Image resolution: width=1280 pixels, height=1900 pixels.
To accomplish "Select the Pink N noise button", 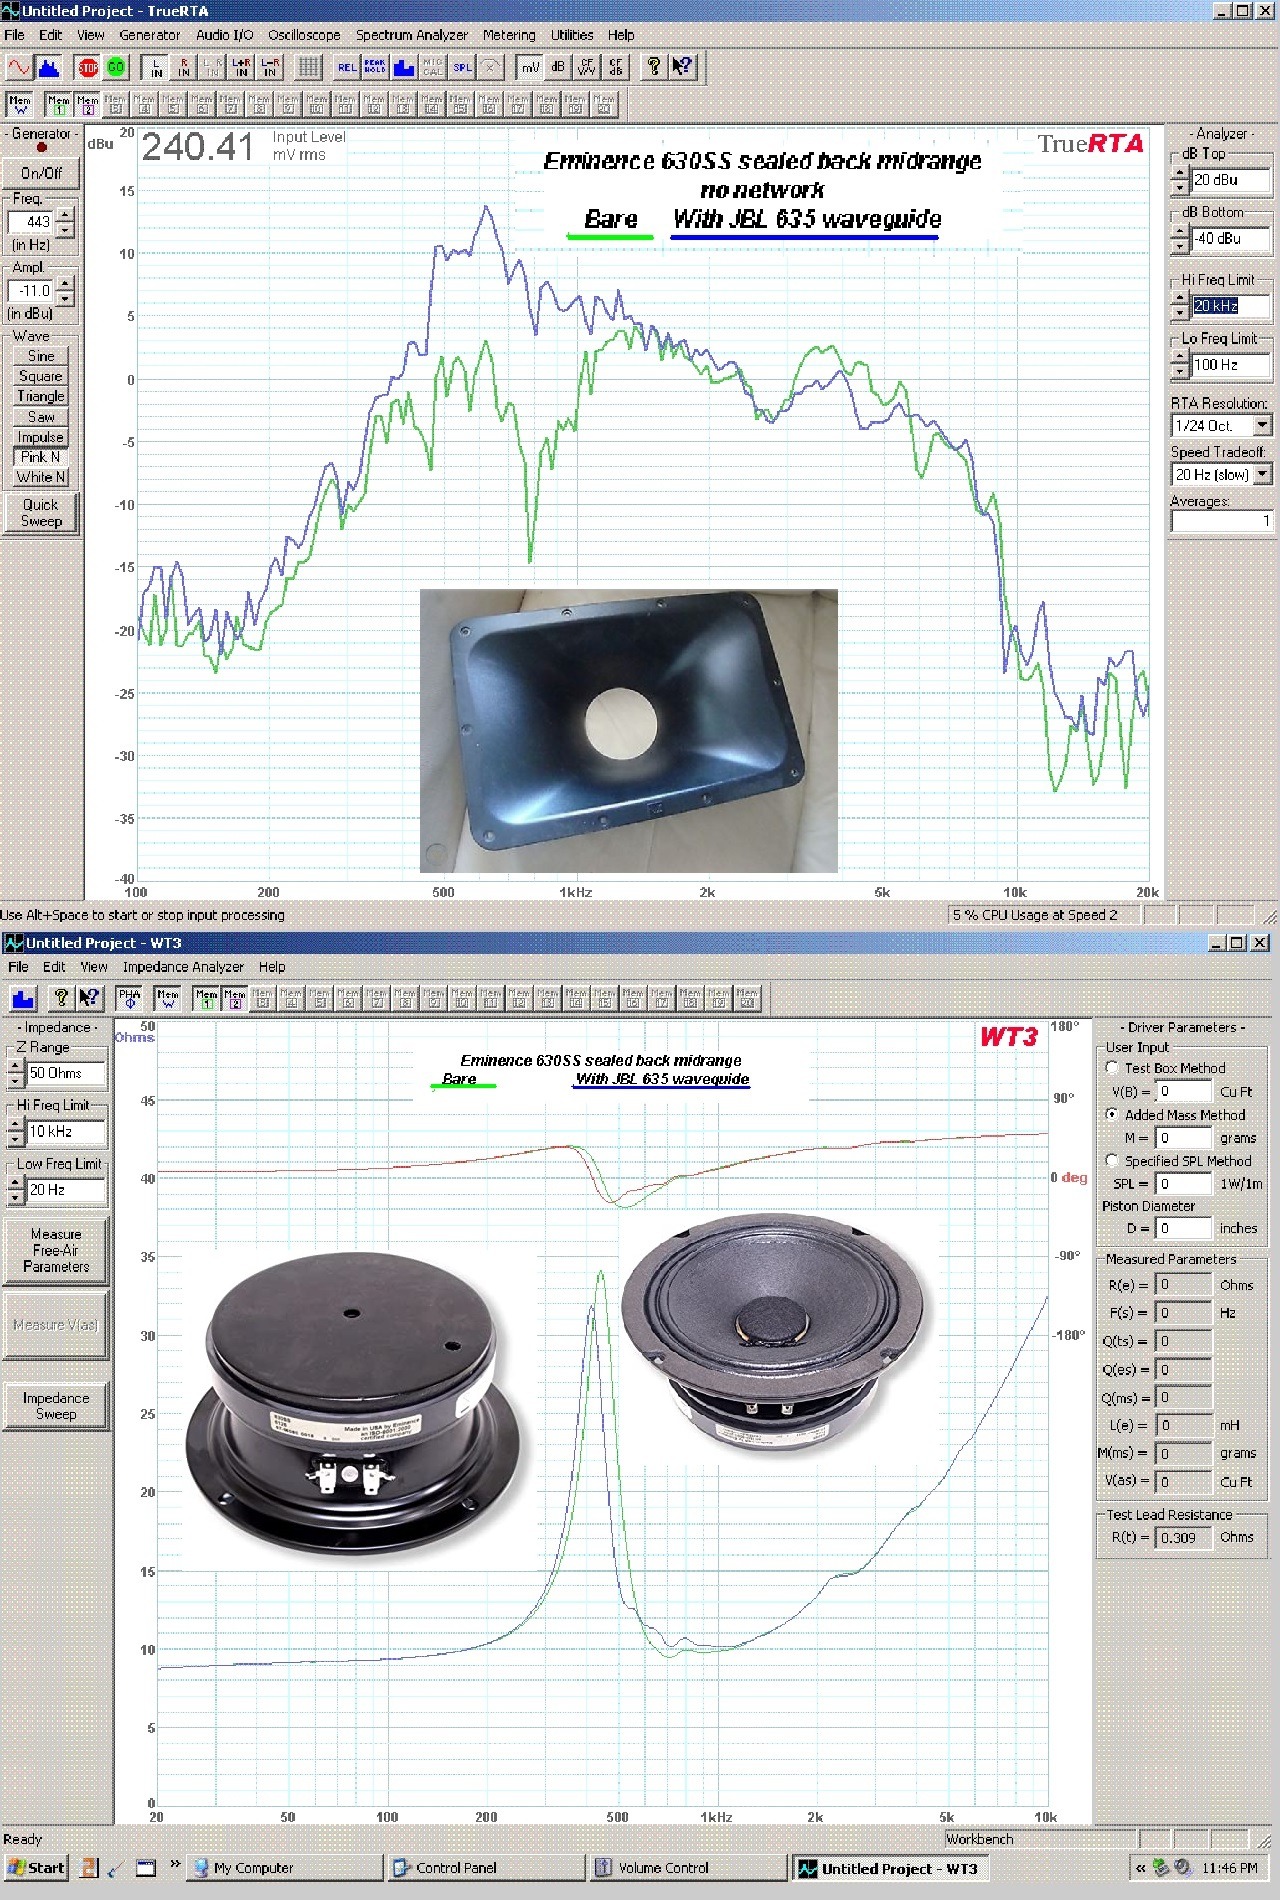I will (x=41, y=457).
